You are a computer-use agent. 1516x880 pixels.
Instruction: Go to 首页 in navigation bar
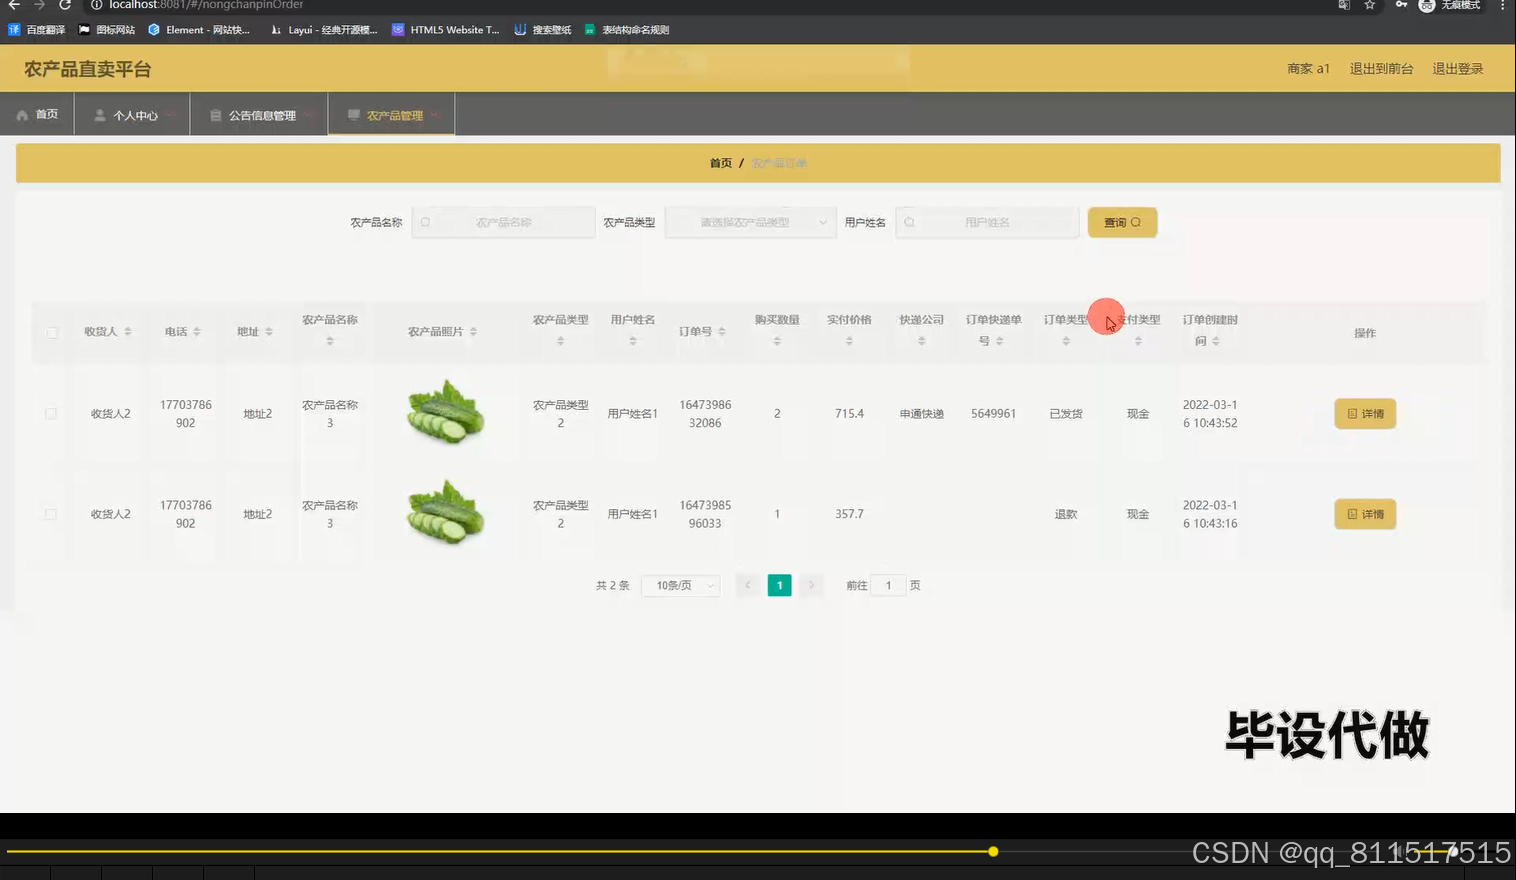(38, 115)
